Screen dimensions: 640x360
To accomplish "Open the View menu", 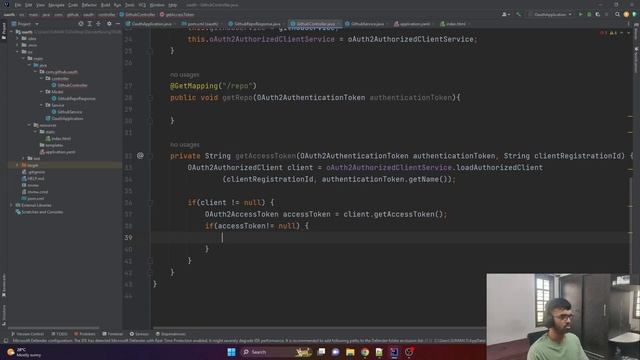I will click(40, 5).
